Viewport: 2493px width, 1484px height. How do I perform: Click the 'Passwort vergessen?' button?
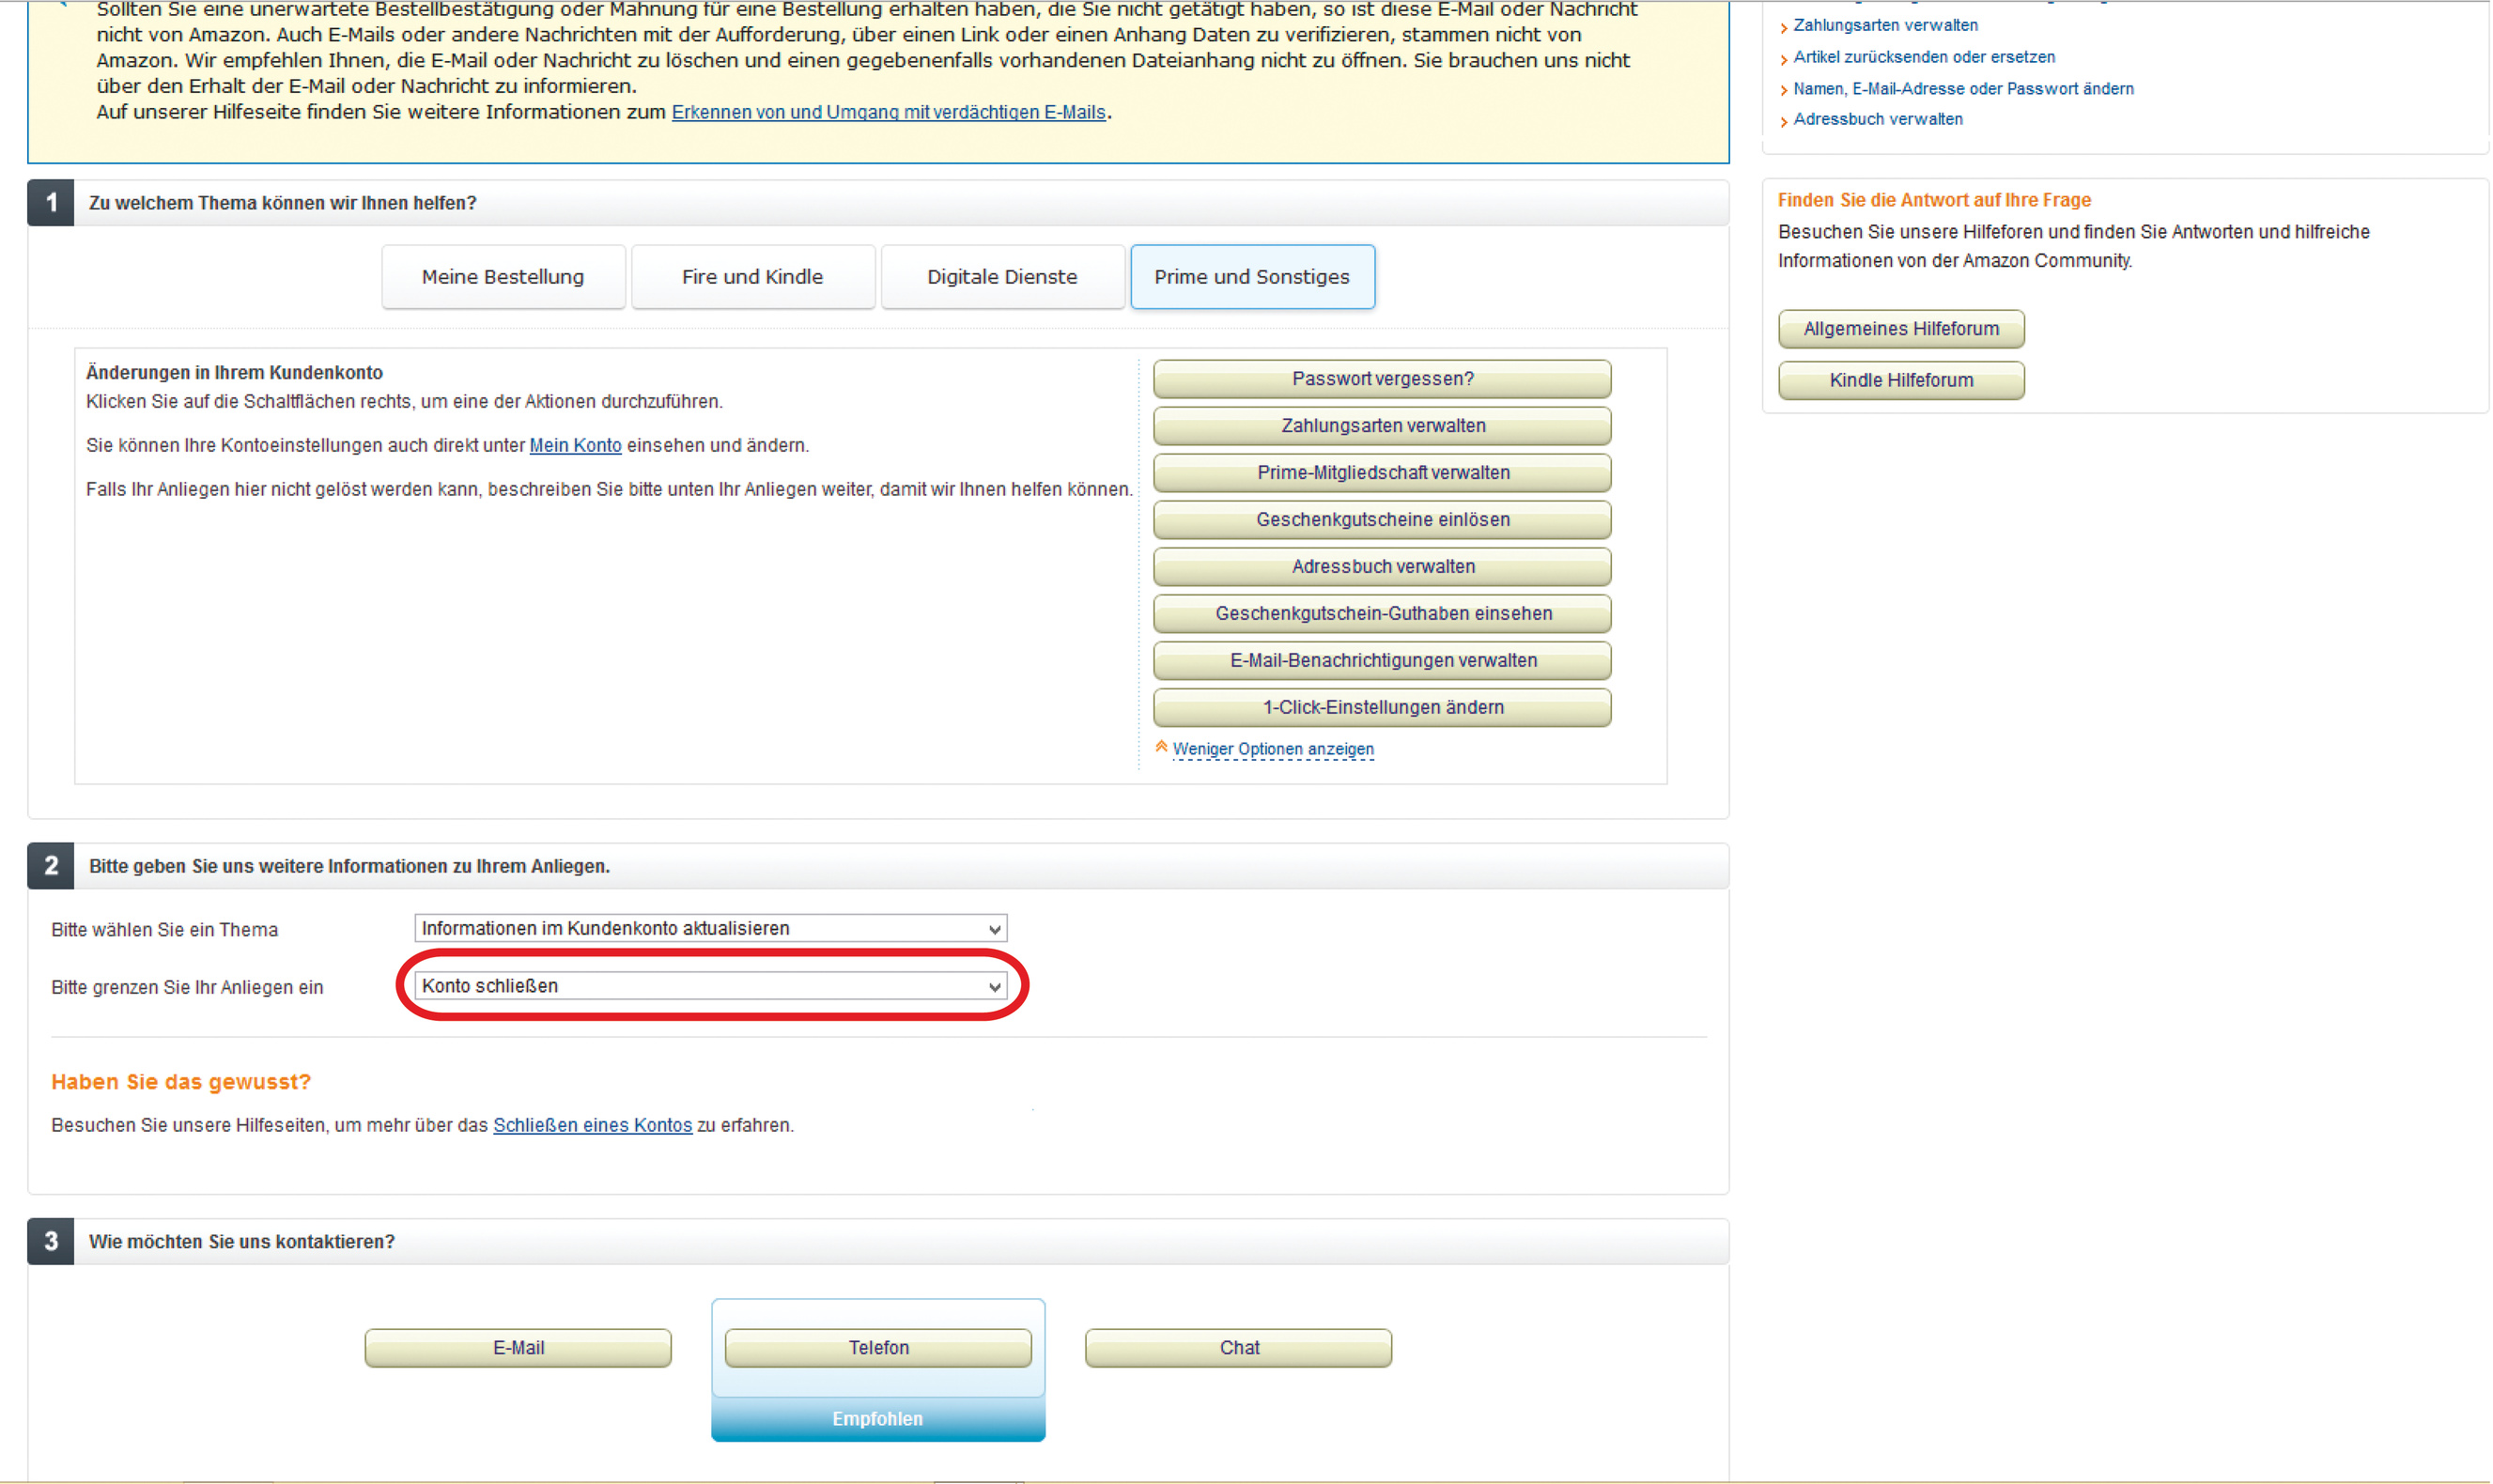1382,379
